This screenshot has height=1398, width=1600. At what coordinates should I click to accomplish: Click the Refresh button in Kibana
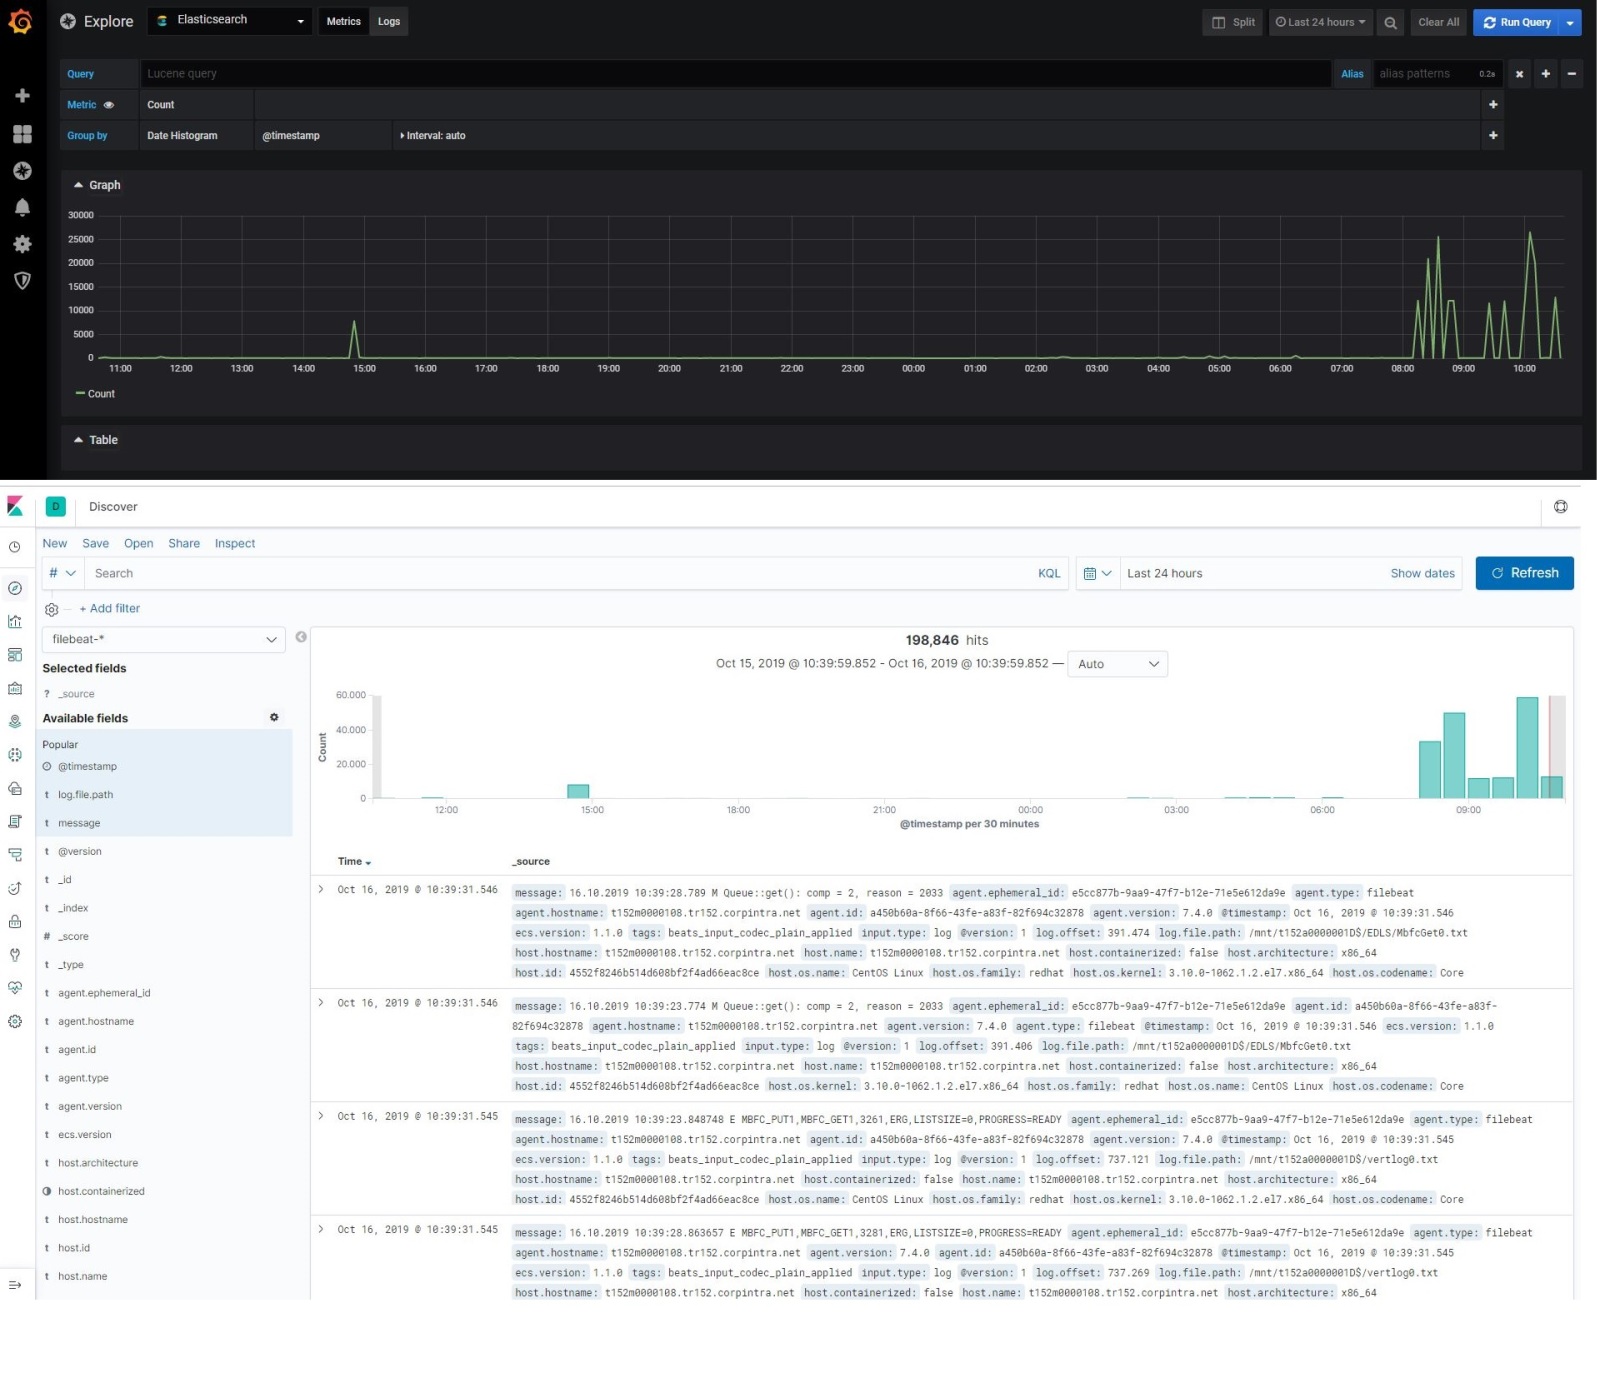click(x=1524, y=573)
